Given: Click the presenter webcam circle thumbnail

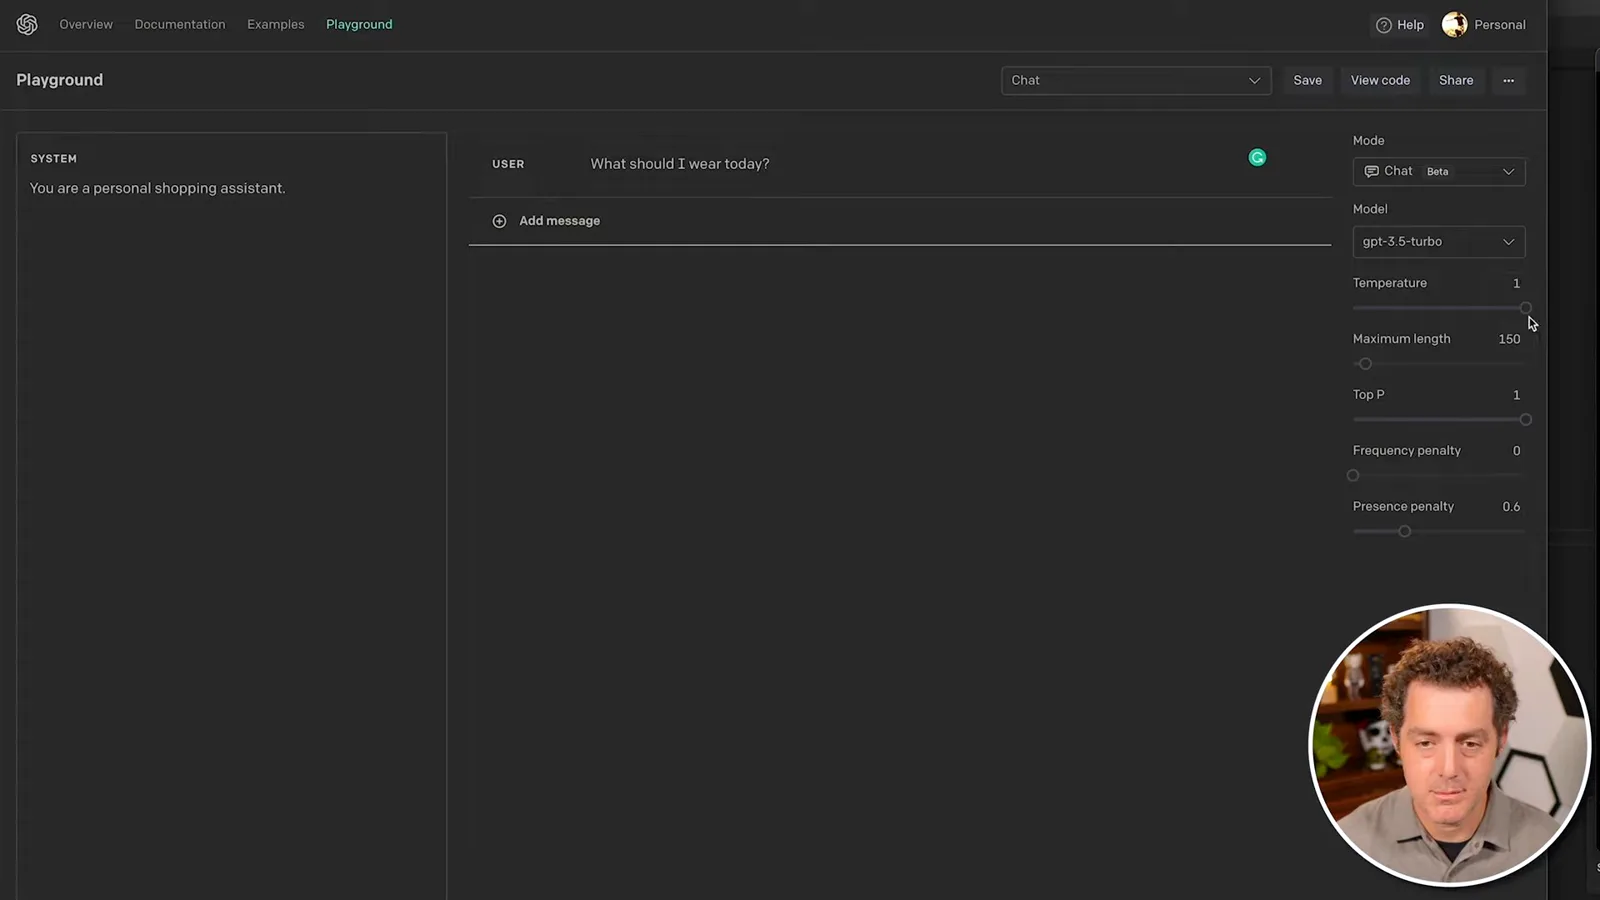Looking at the screenshot, I should point(1449,745).
